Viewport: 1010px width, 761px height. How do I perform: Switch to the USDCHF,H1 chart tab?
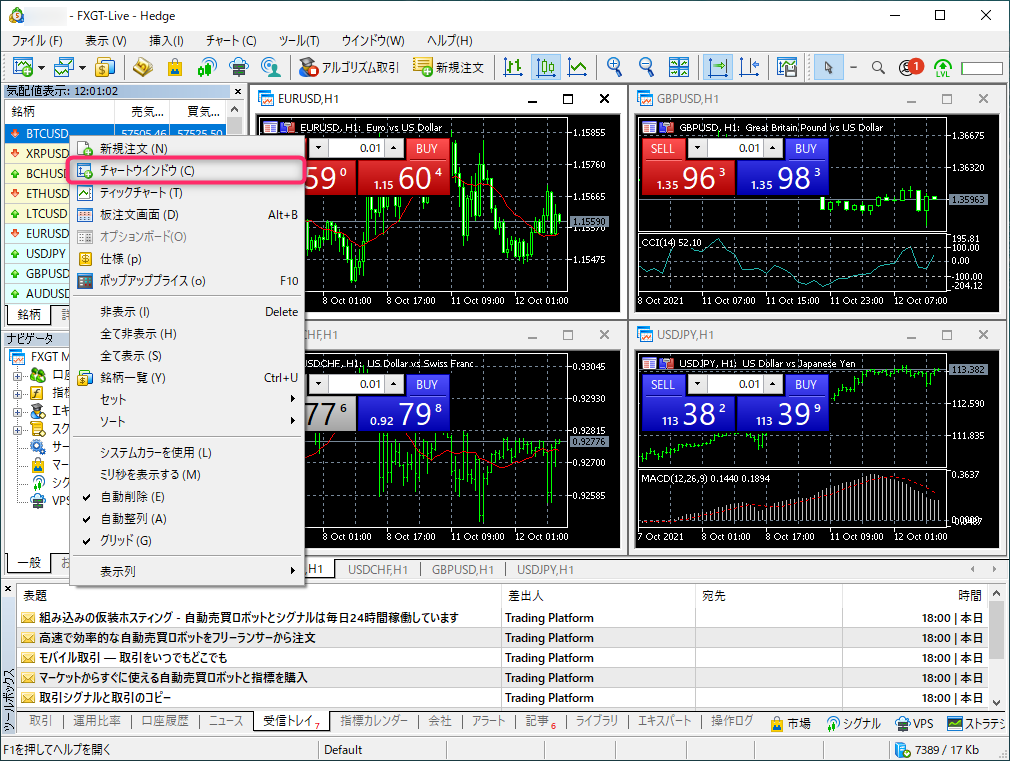coord(377,570)
